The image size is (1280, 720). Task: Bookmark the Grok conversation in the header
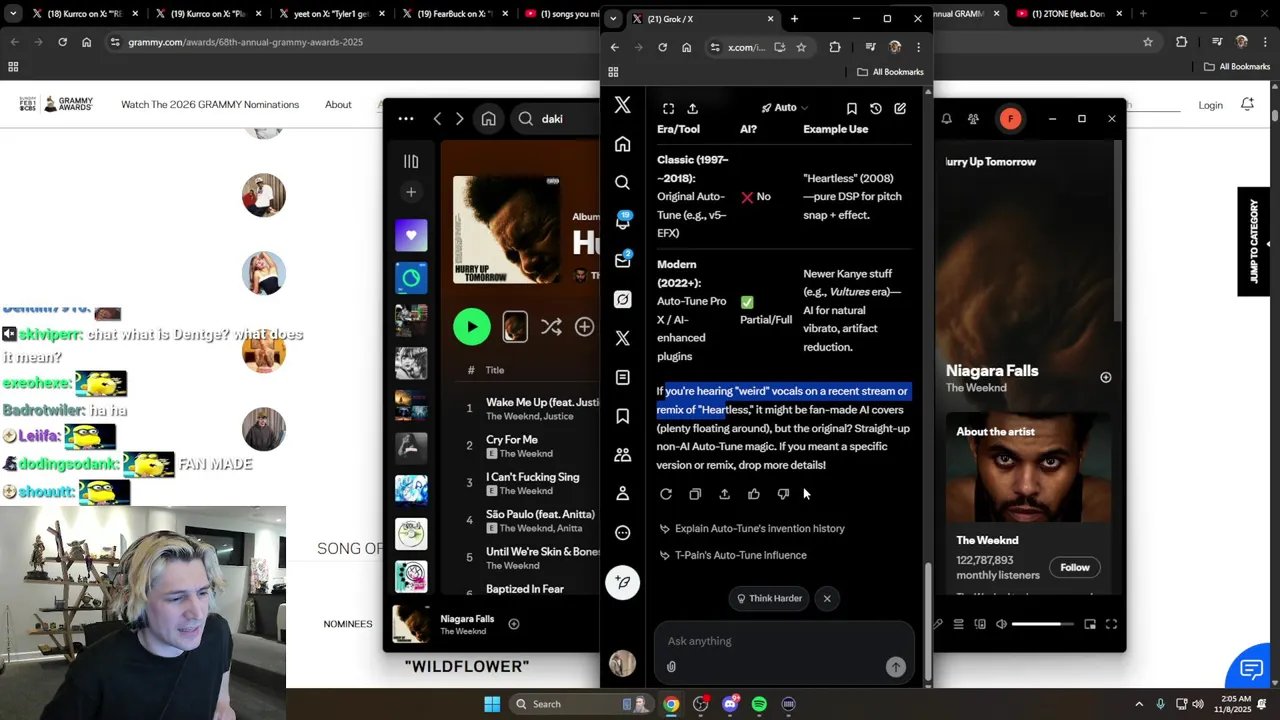point(852,108)
